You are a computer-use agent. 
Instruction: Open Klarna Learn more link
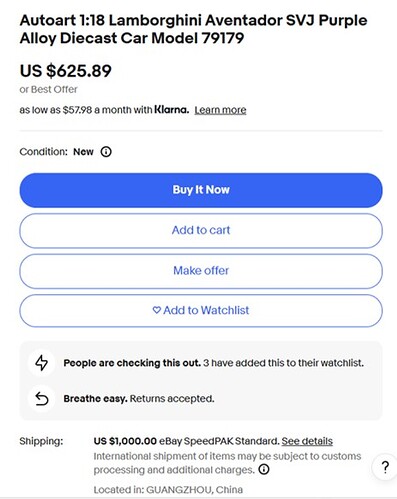220,110
